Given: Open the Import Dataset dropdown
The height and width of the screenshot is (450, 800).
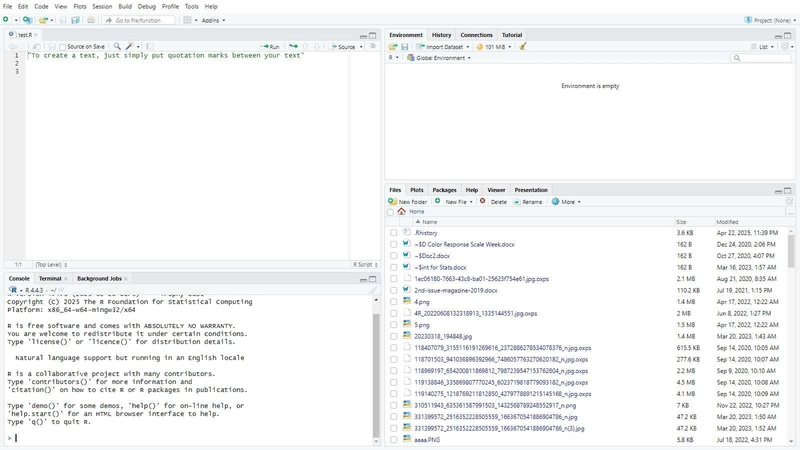Looking at the screenshot, I should click(x=442, y=46).
